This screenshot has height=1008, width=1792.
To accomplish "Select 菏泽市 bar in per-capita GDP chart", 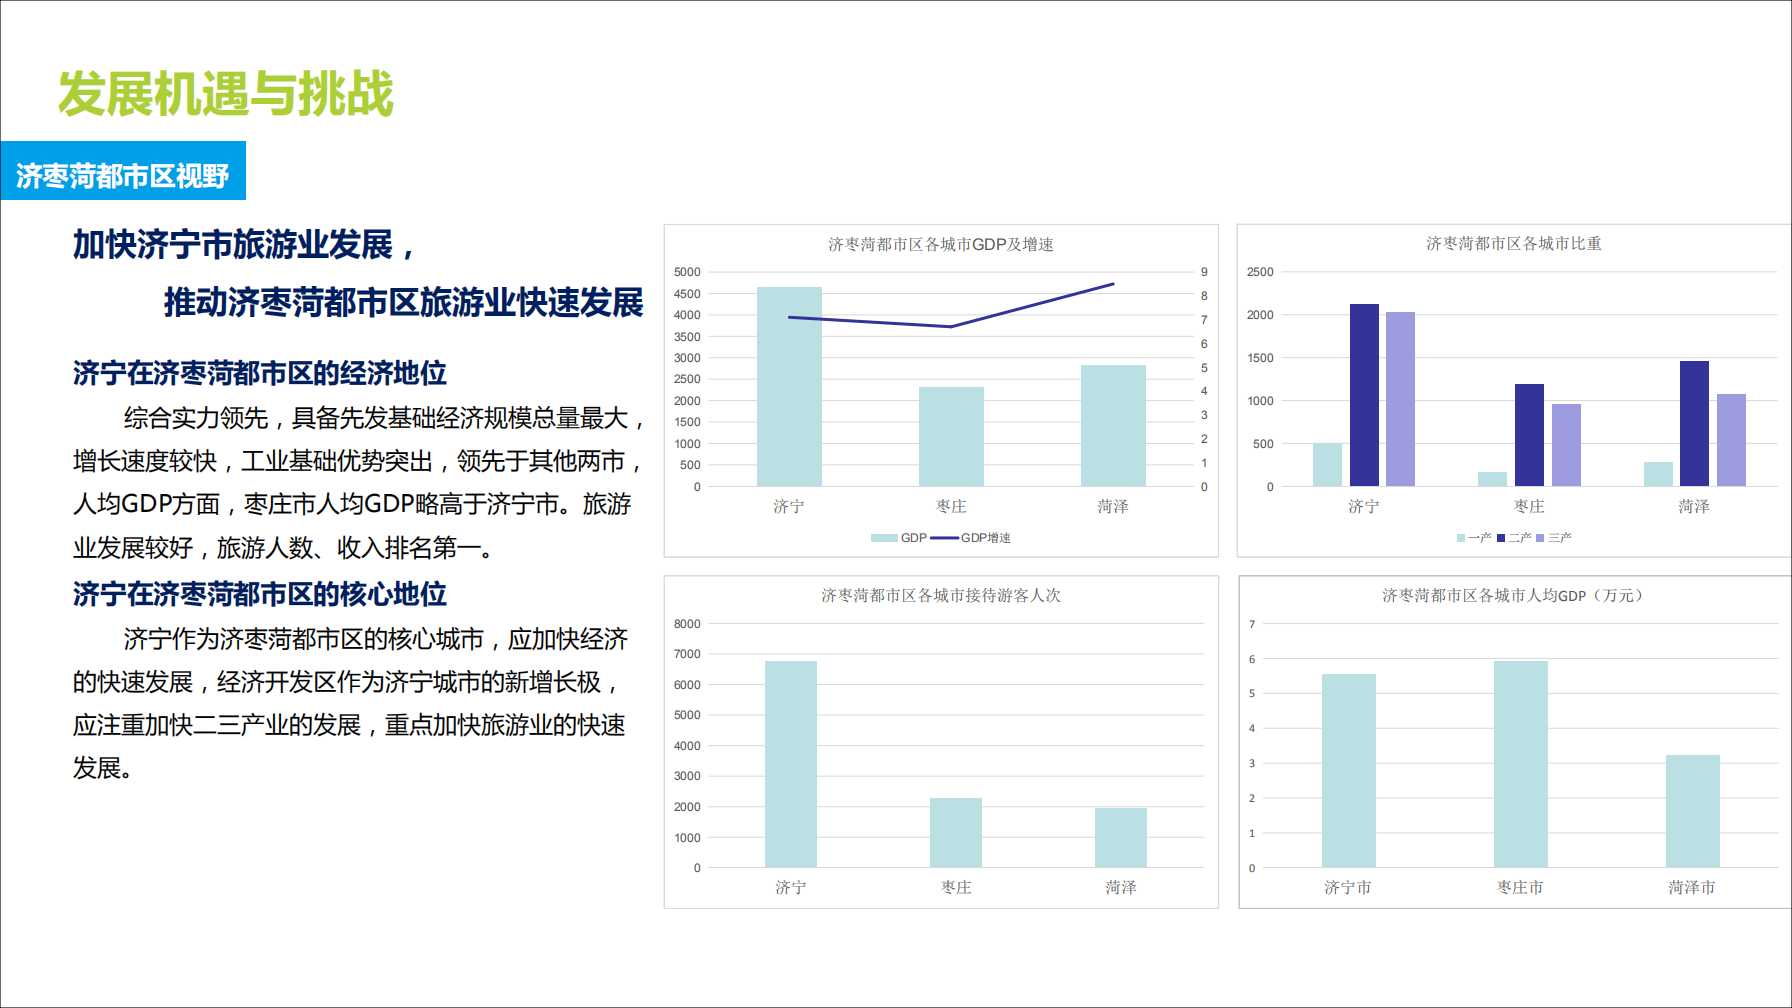I will pyautogui.click(x=1692, y=811).
